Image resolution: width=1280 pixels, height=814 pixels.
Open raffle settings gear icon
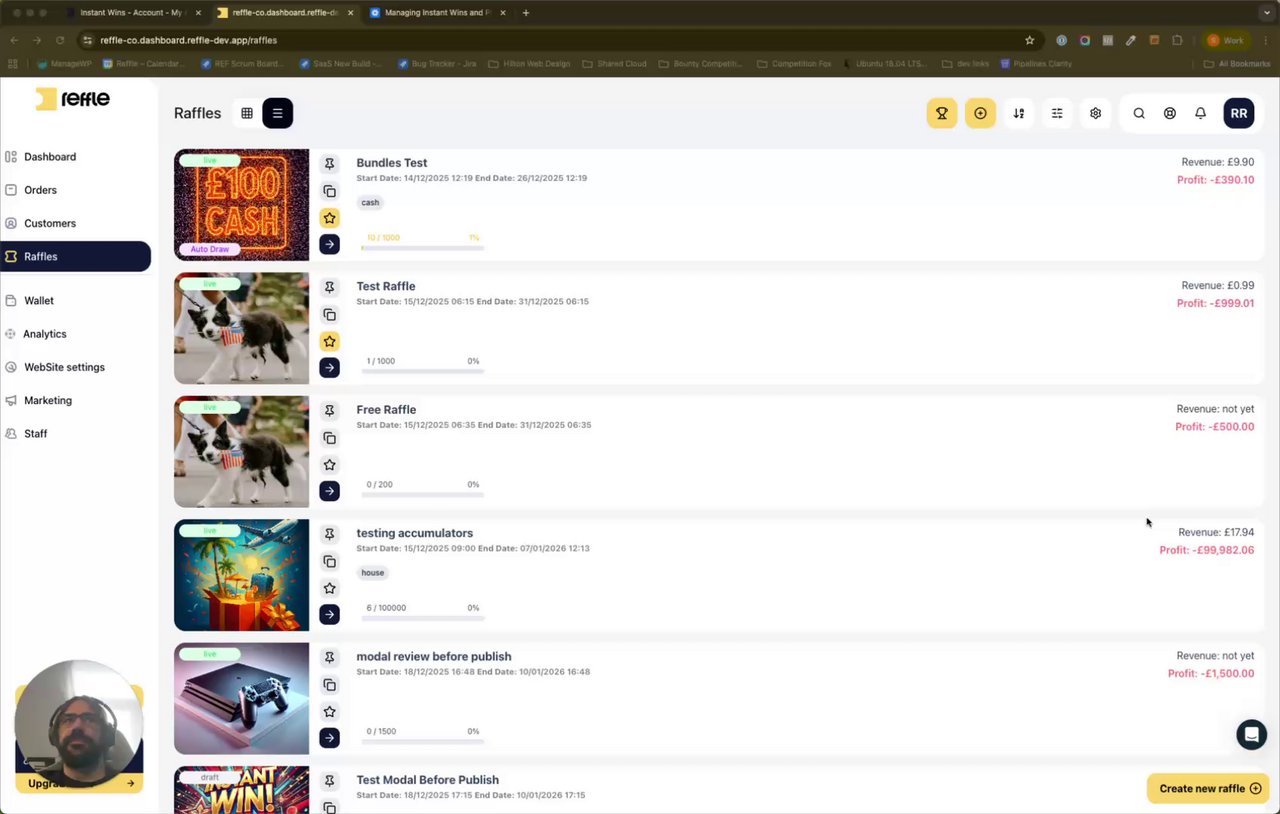1096,113
